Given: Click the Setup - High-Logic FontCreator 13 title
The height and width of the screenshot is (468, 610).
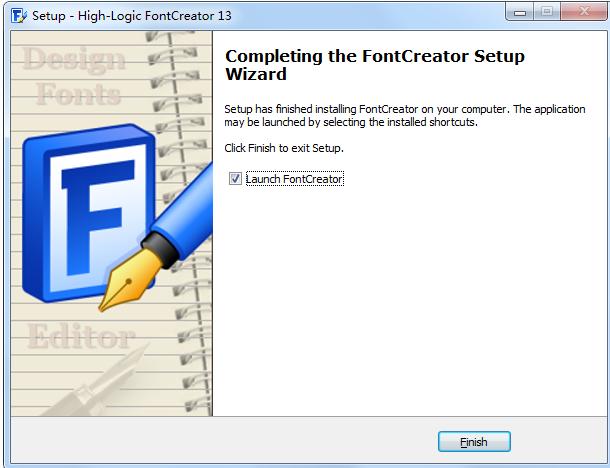Looking at the screenshot, I should click(x=131, y=16).
